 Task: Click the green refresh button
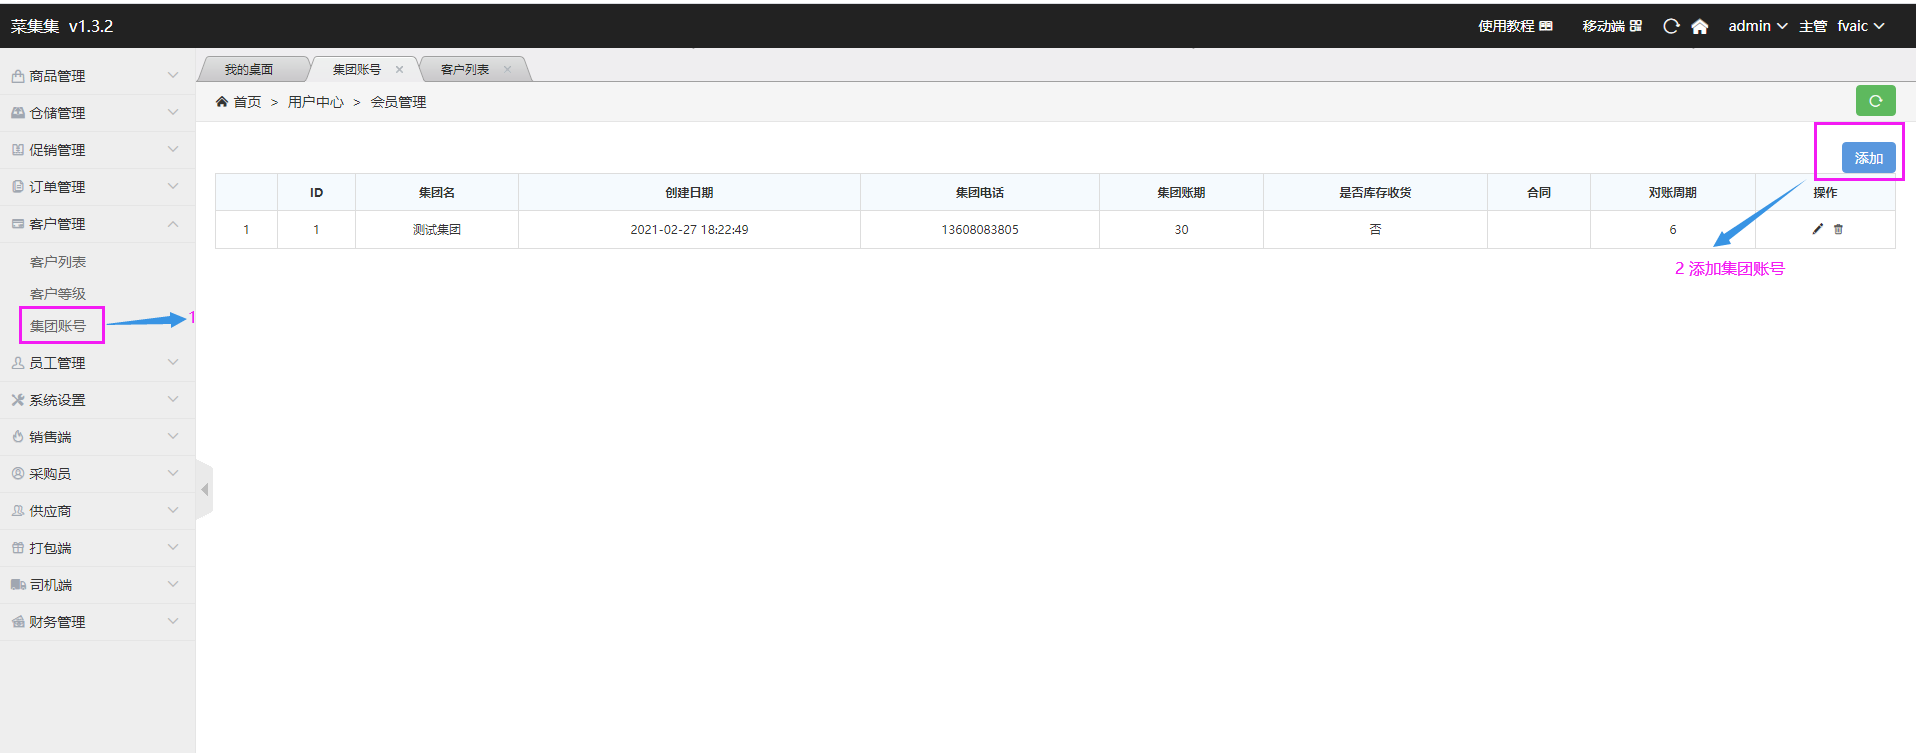pos(1875,101)
